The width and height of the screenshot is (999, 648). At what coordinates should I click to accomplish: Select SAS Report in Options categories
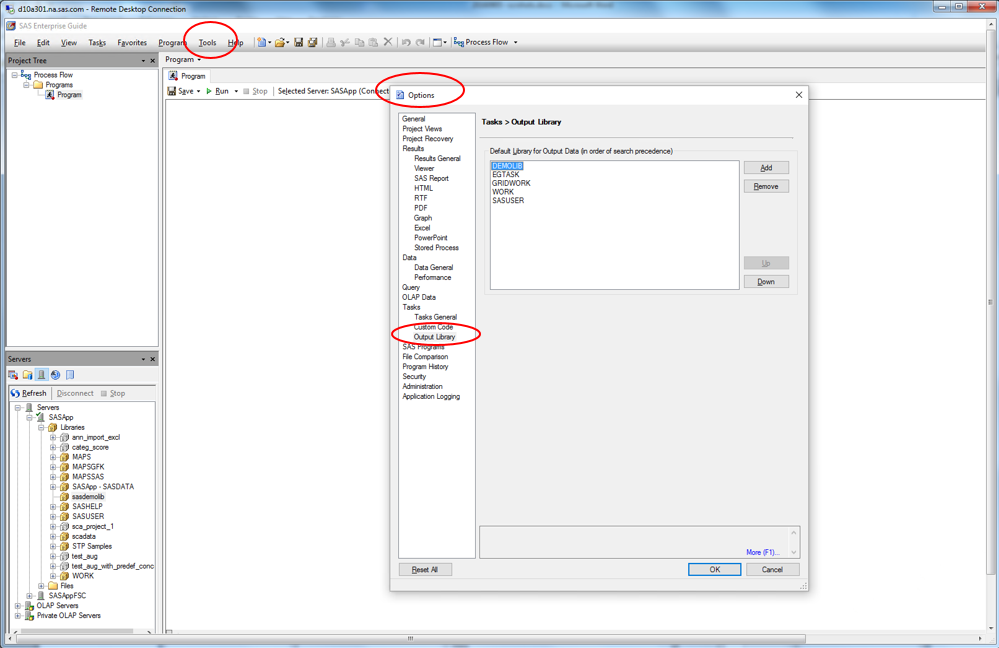pos(431,178)
